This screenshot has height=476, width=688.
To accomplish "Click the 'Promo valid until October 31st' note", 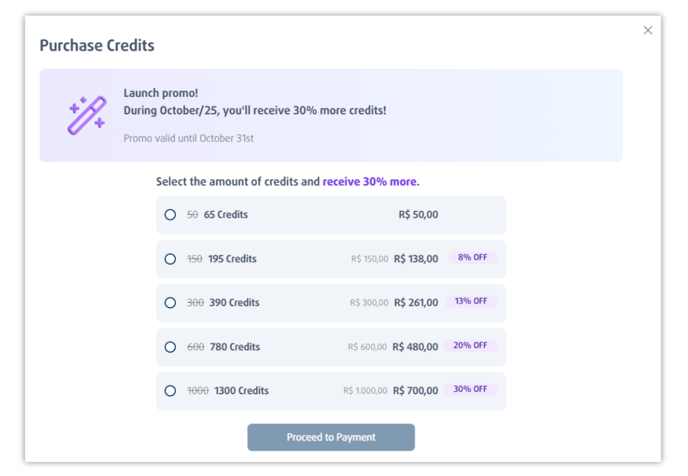I will tap(189, 138).
